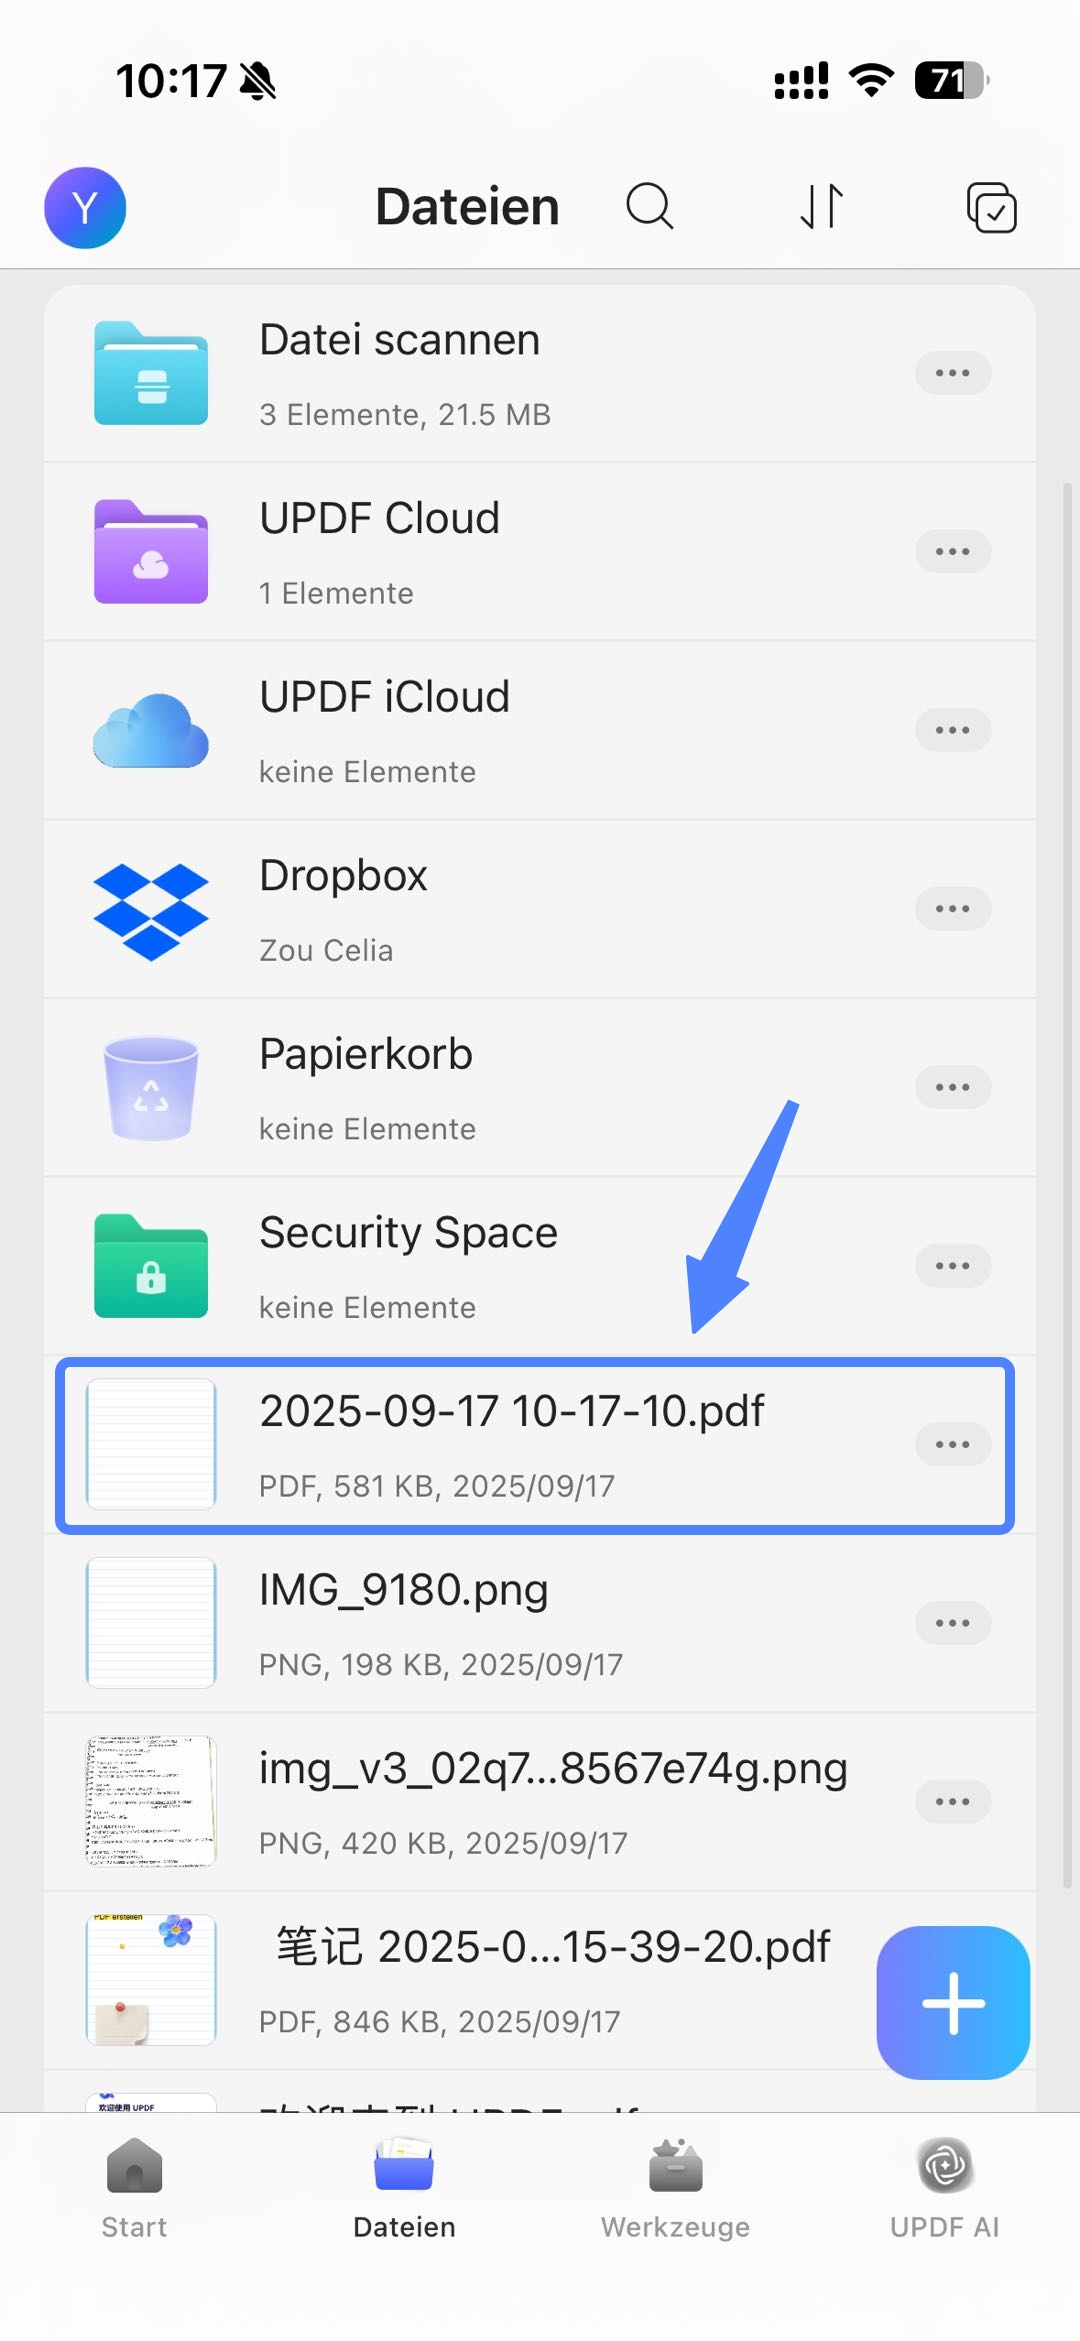
Task: Tap the Dateien page title
Action: [467, 207]
